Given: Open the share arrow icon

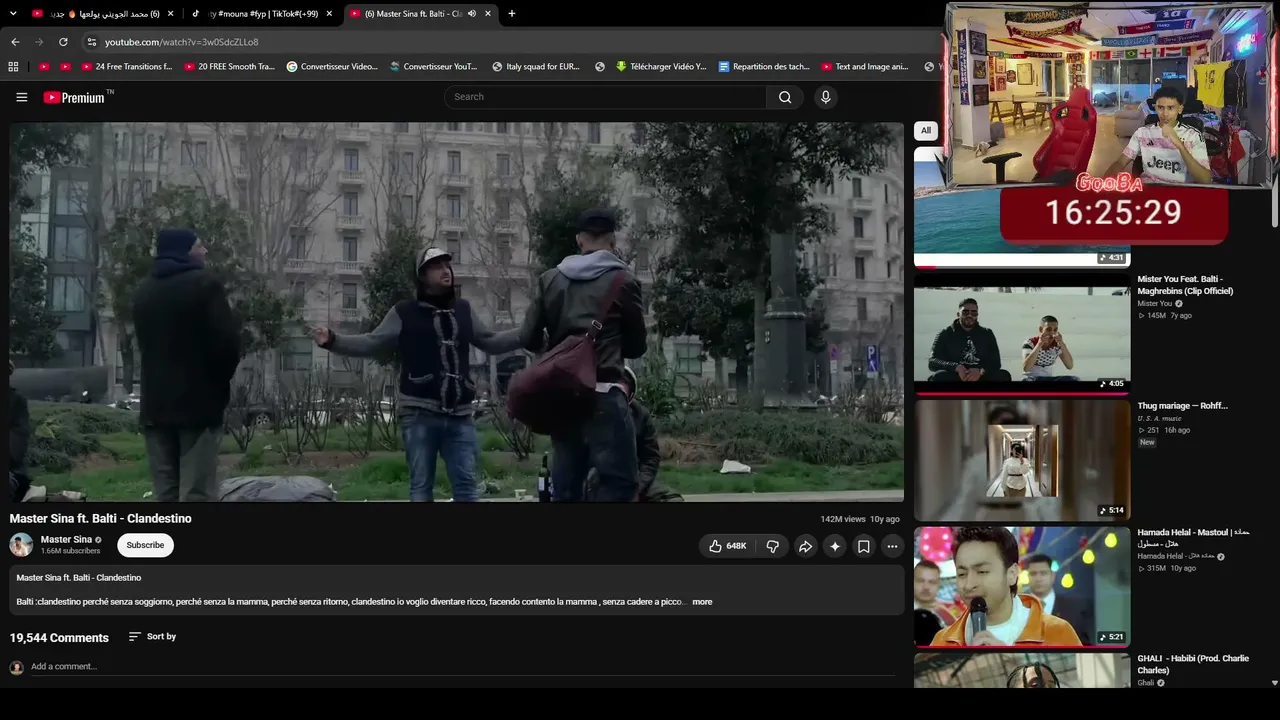Looking at the screenshot, I should click(805, 546).
